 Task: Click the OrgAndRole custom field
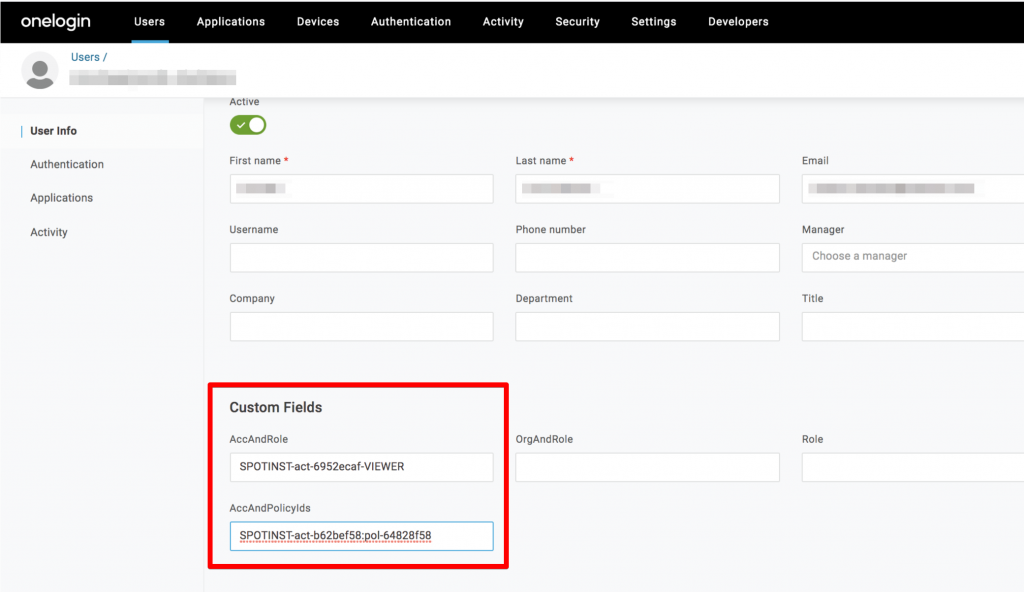[x=647, y=467]
